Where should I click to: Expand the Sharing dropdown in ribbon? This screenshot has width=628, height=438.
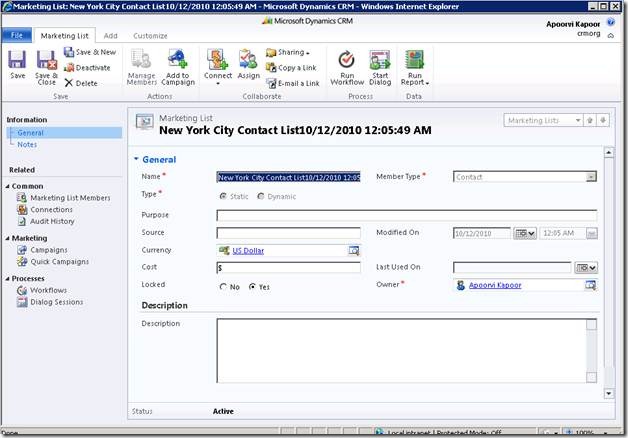[288, 52]
